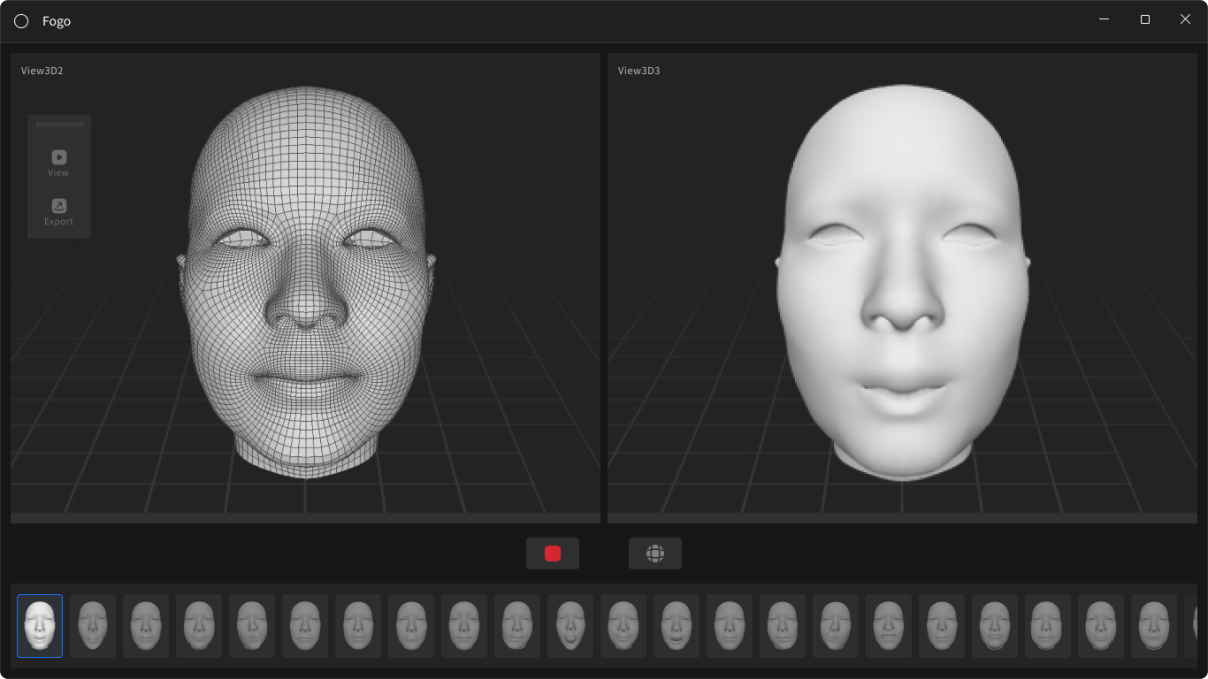Click the Export button label text
Screen dimensions: 1208x679
pos(58,221)
